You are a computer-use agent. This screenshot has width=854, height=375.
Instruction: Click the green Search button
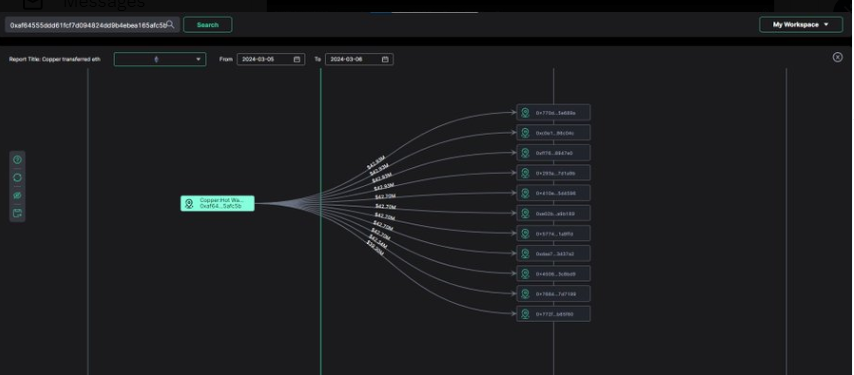208,24
